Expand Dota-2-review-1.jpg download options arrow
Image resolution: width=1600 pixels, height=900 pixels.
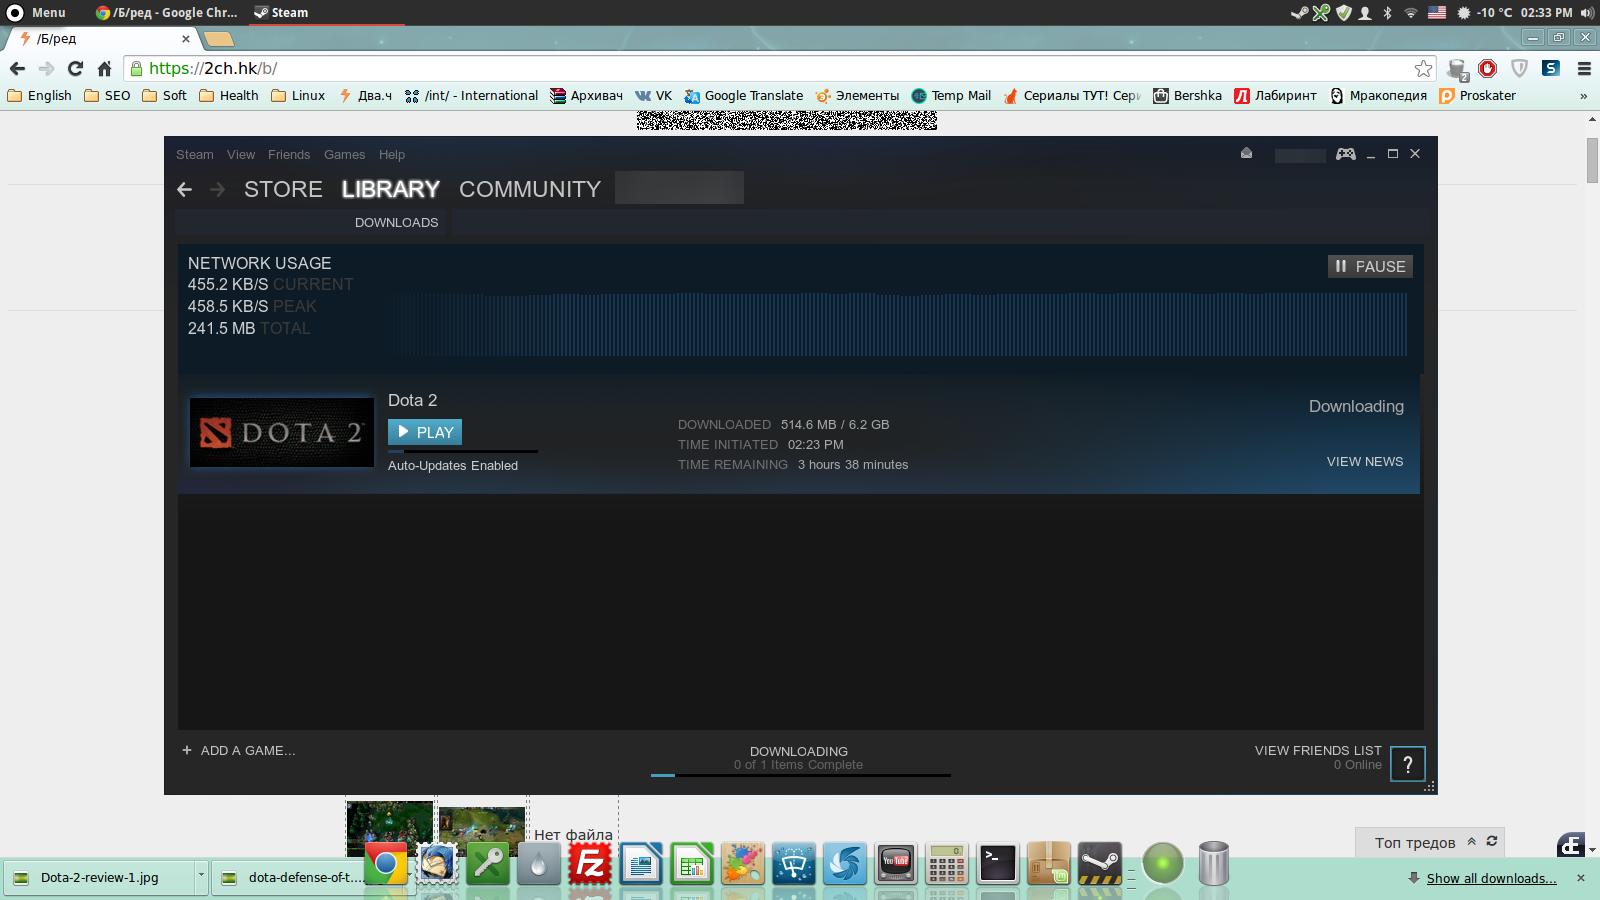pos(200,876)
